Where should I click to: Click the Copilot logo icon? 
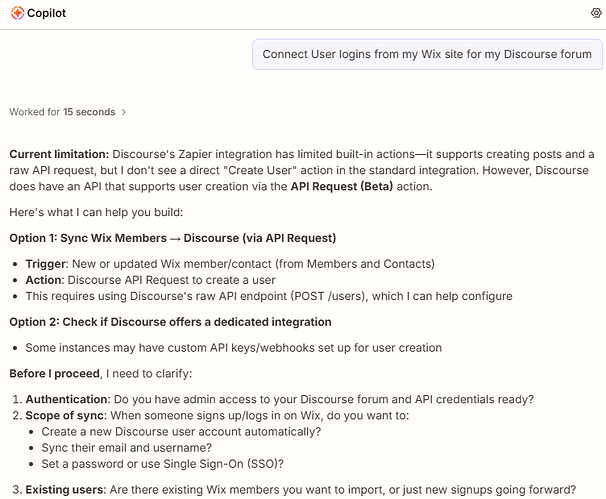click(x=17, y=13)
